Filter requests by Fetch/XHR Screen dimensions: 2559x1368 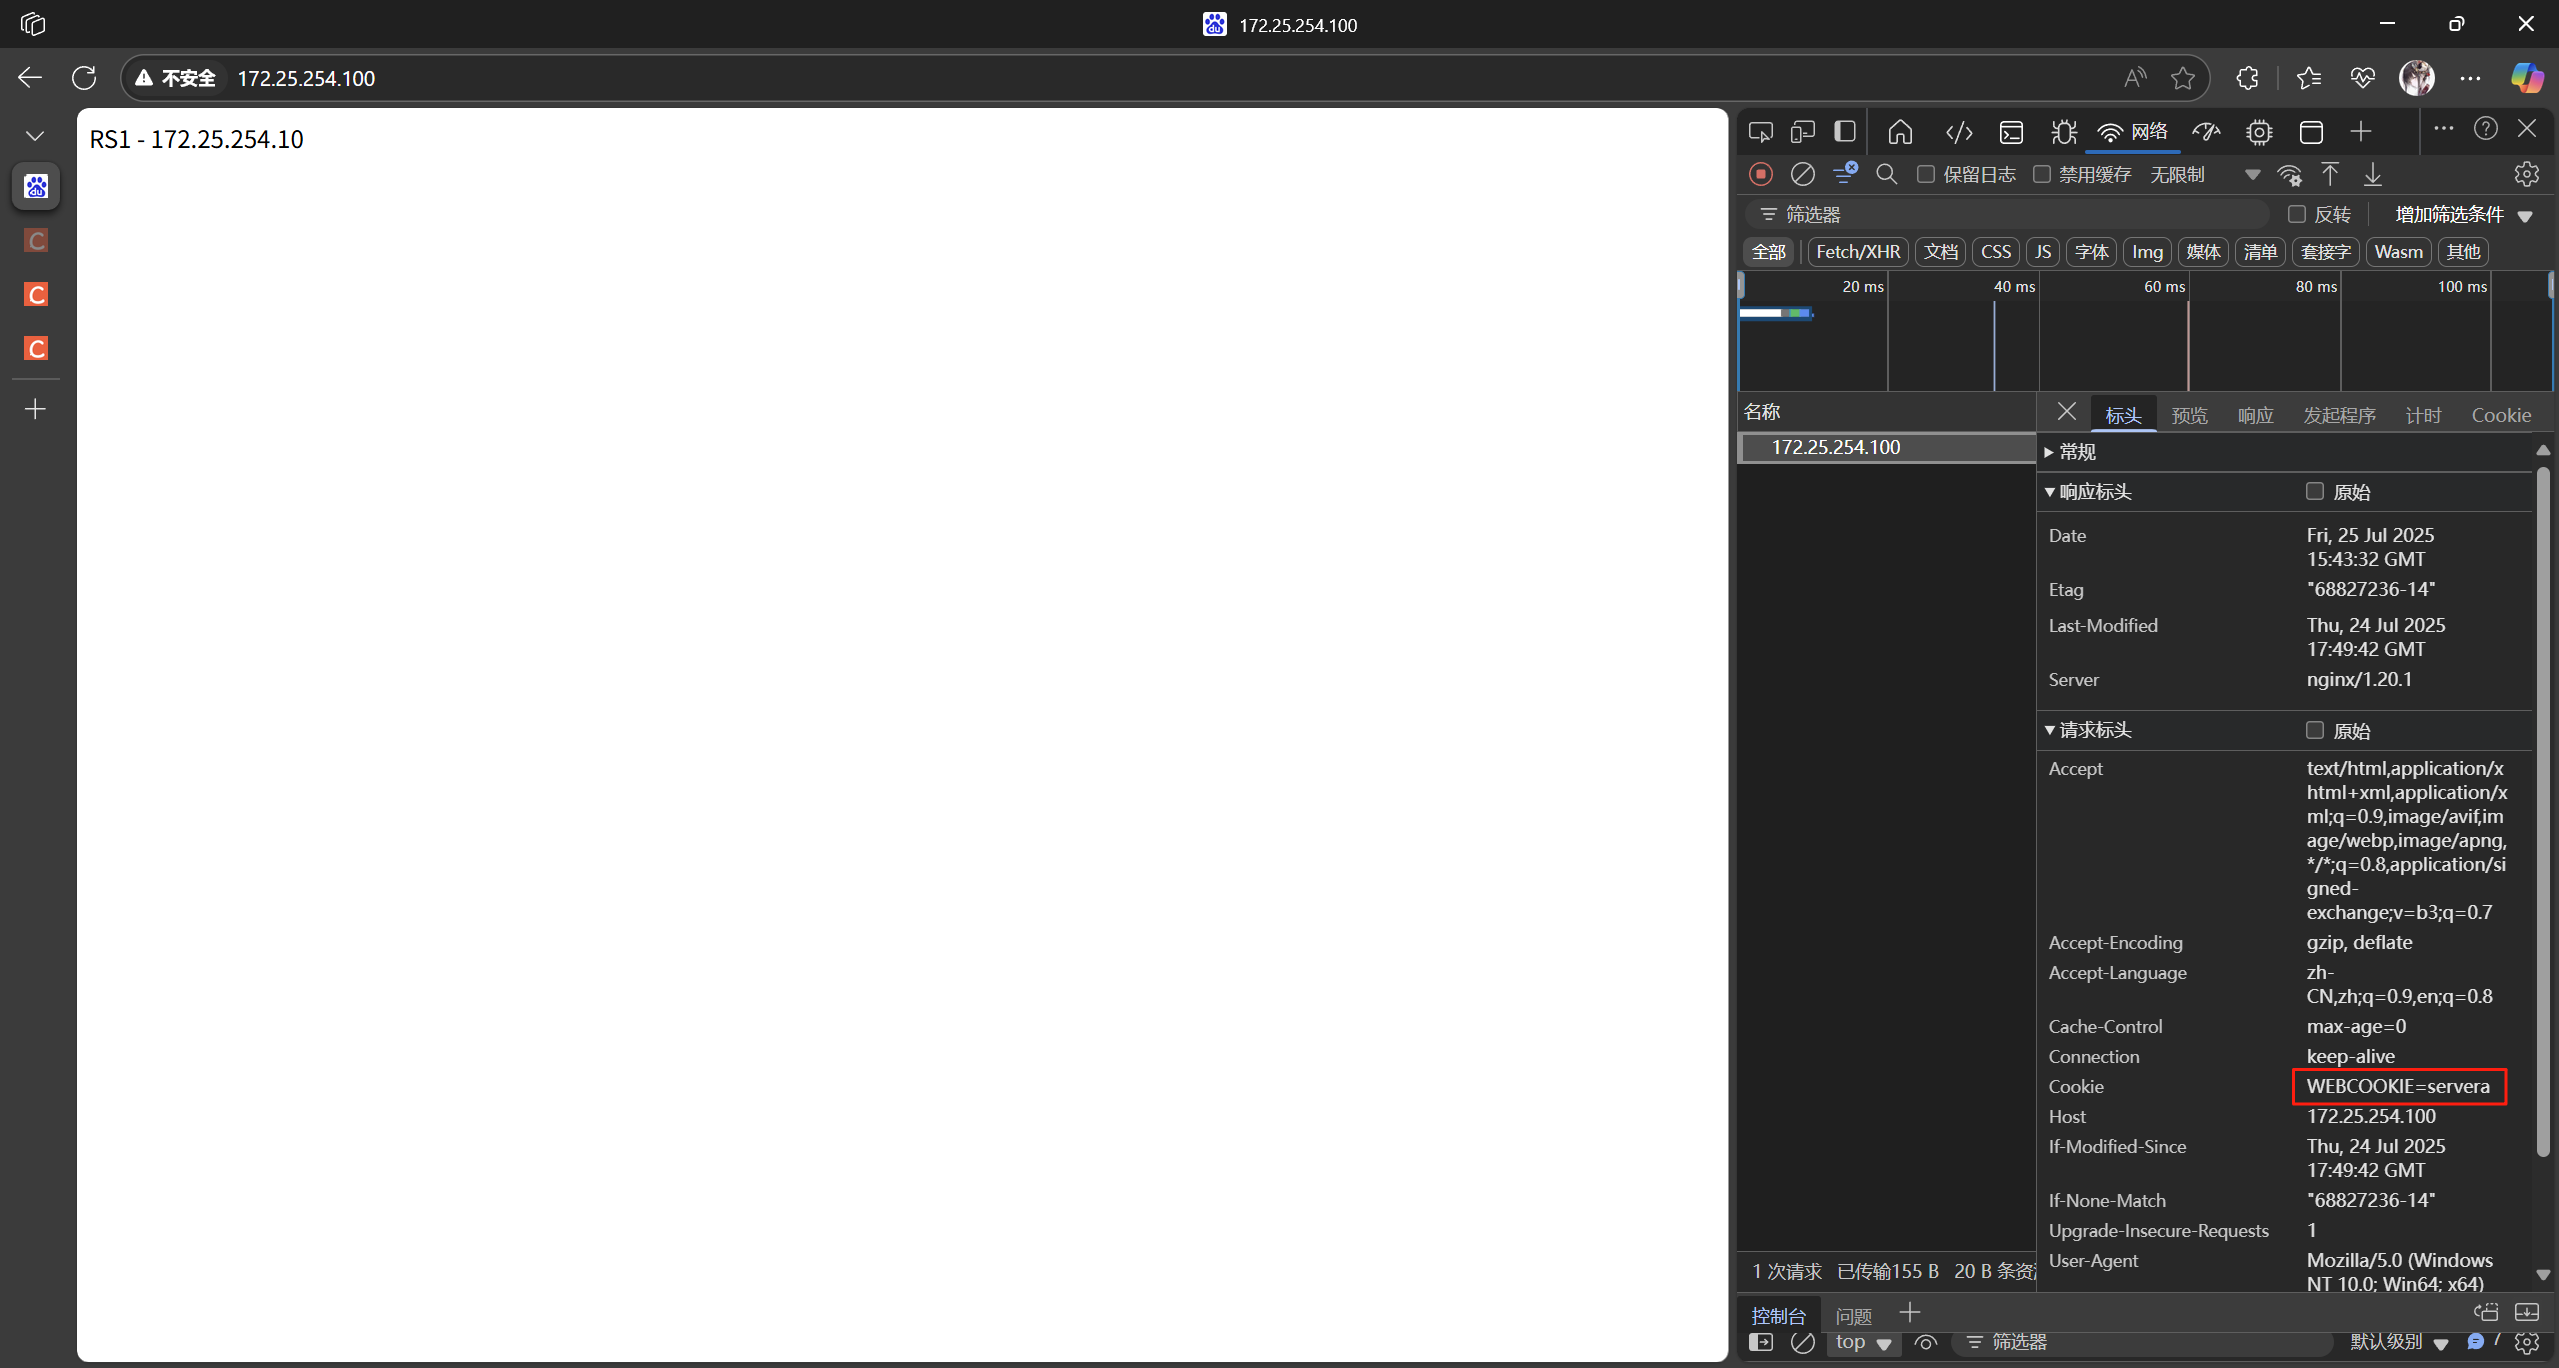1858,252
